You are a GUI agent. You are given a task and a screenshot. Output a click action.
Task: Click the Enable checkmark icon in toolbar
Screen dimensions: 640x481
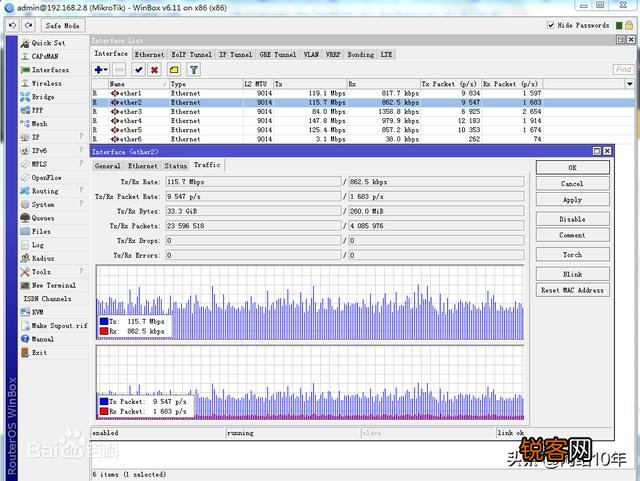(138, 70)
